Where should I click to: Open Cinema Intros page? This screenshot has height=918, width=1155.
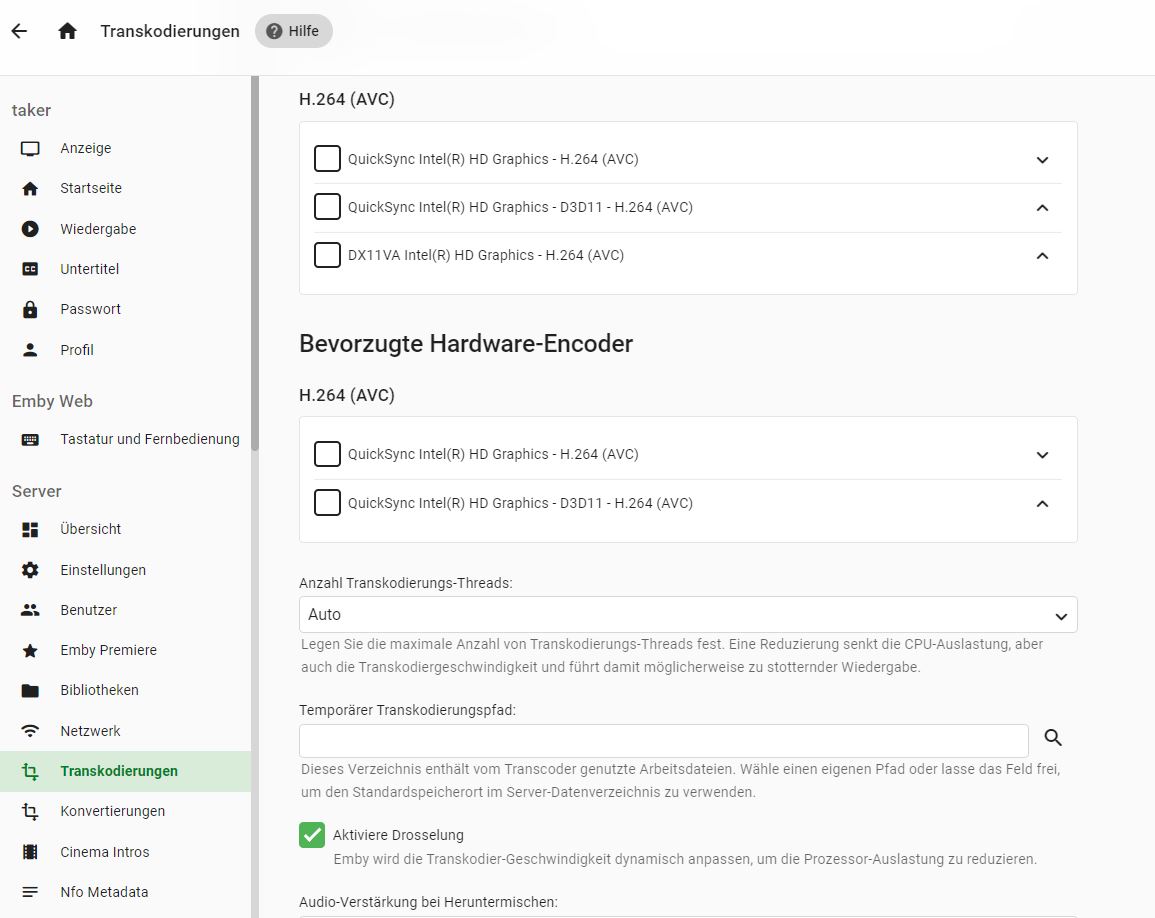[125, 852]
